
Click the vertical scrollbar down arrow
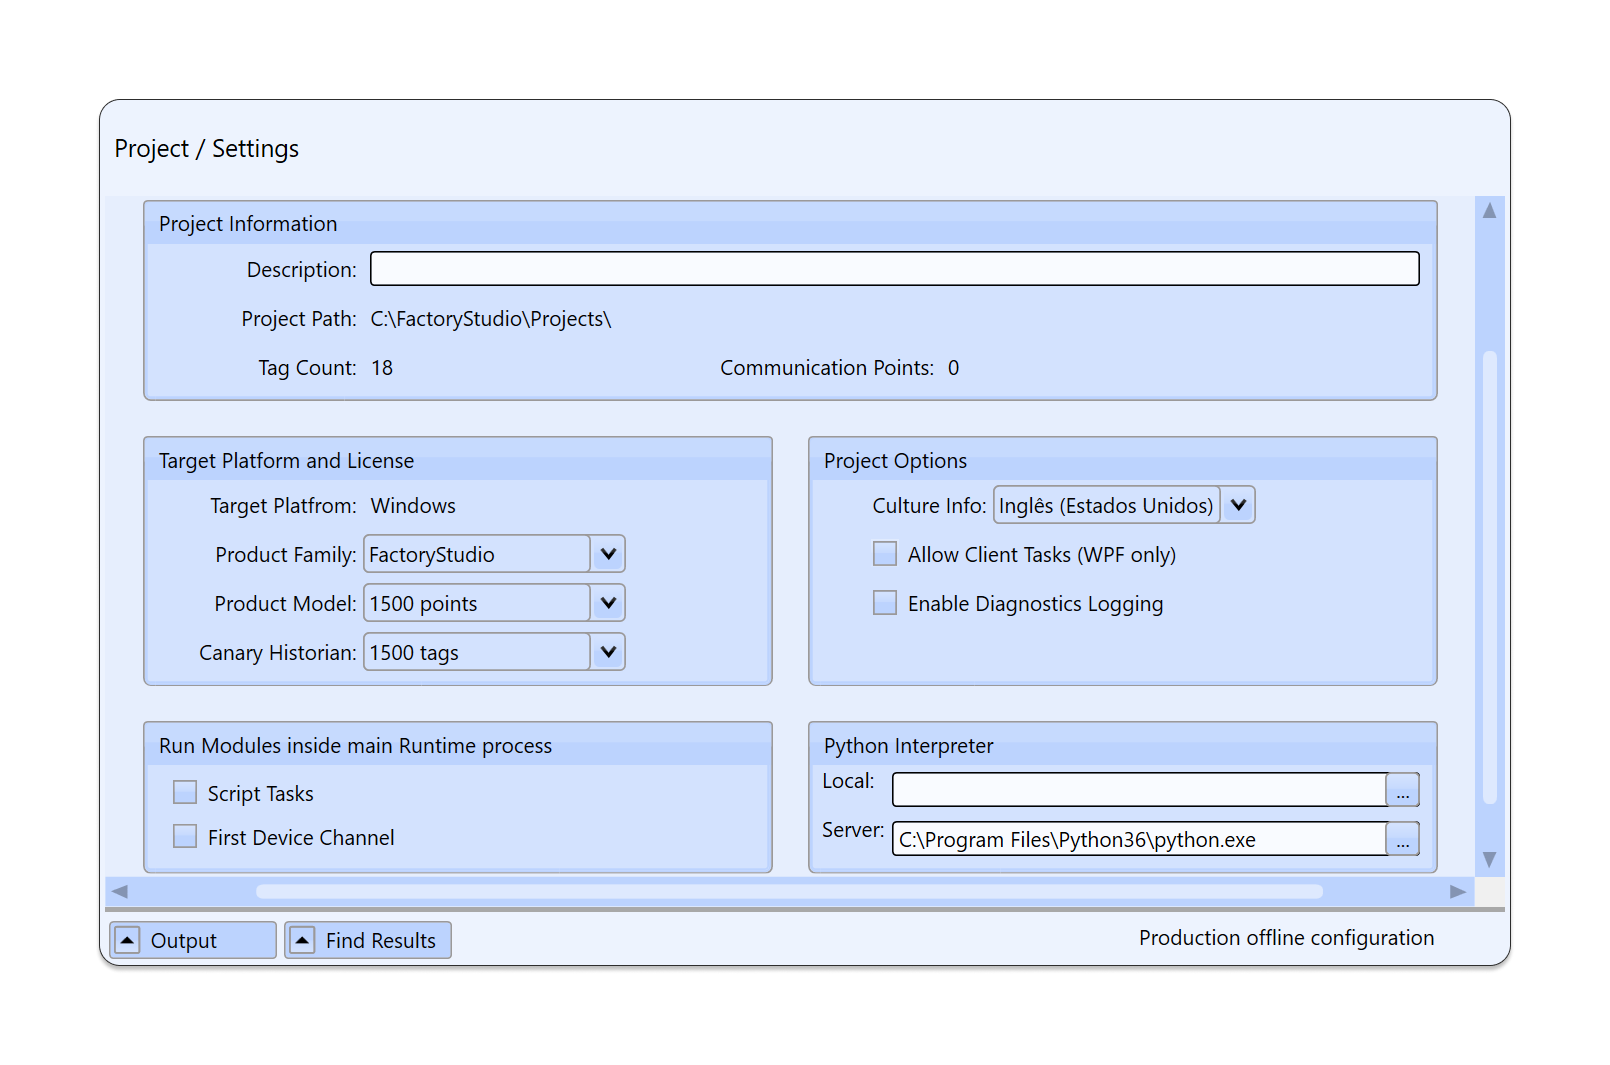click(1489, 860)
